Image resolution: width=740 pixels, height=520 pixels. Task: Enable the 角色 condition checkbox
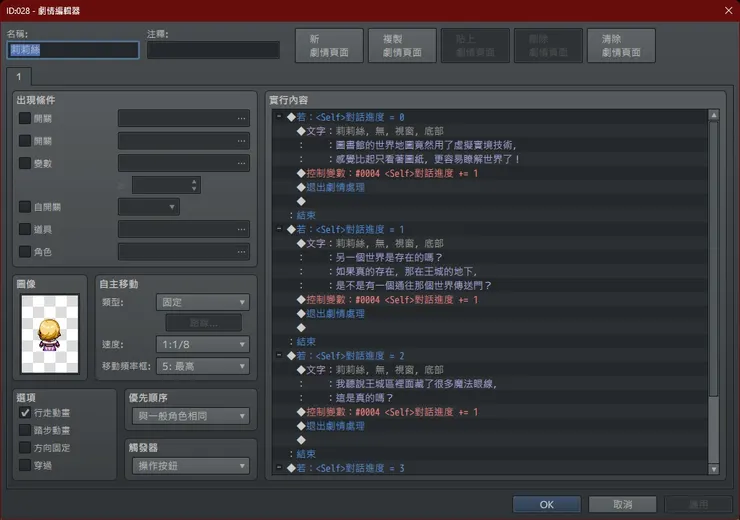(25, 252)
